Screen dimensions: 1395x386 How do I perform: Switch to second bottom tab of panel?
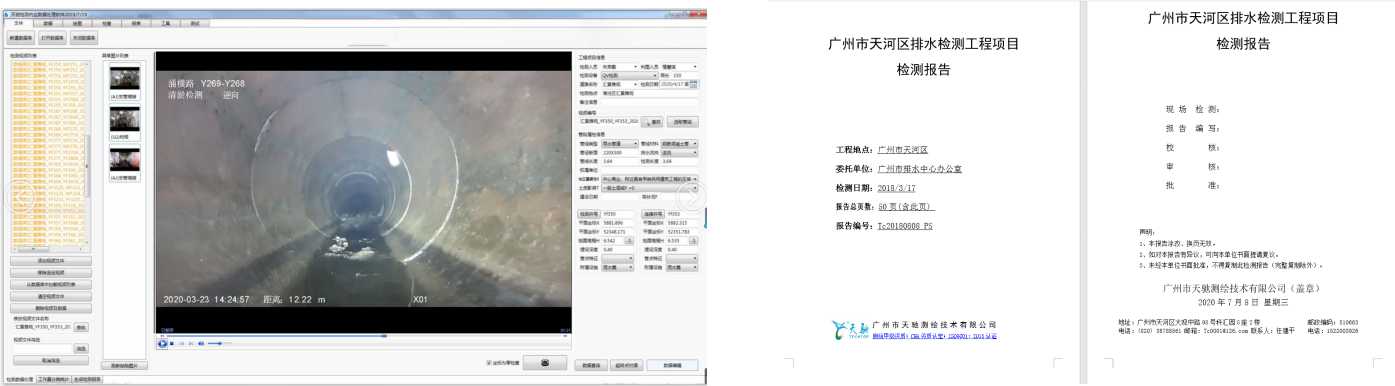(52, 380)
